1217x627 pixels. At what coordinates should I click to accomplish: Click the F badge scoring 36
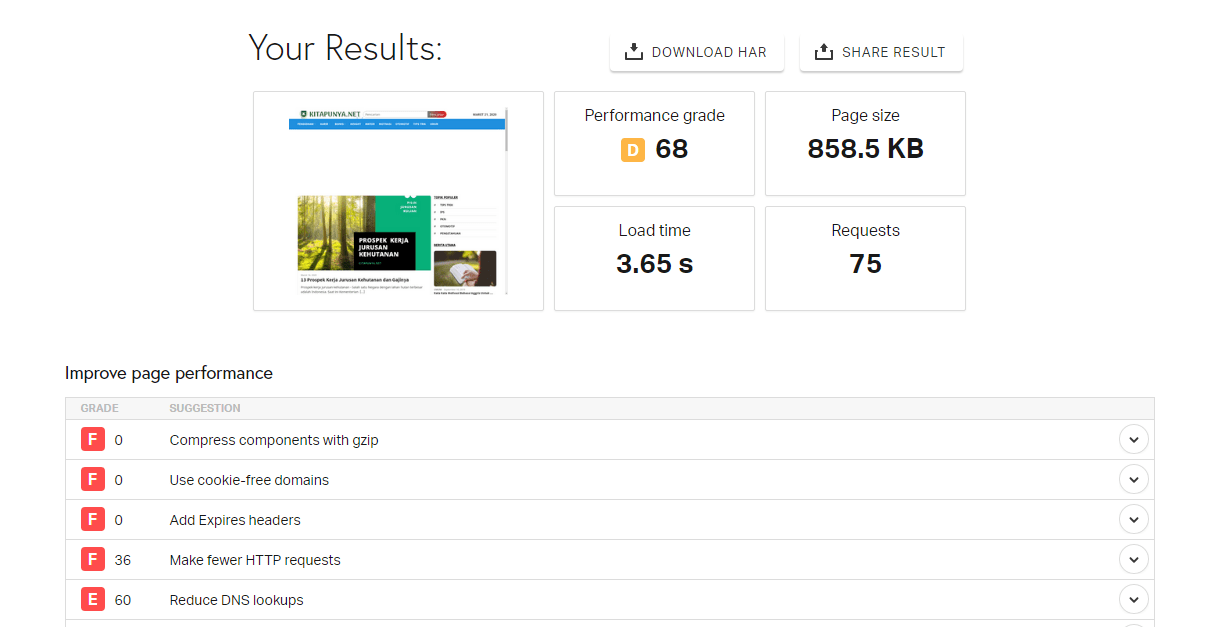[92, 560]
